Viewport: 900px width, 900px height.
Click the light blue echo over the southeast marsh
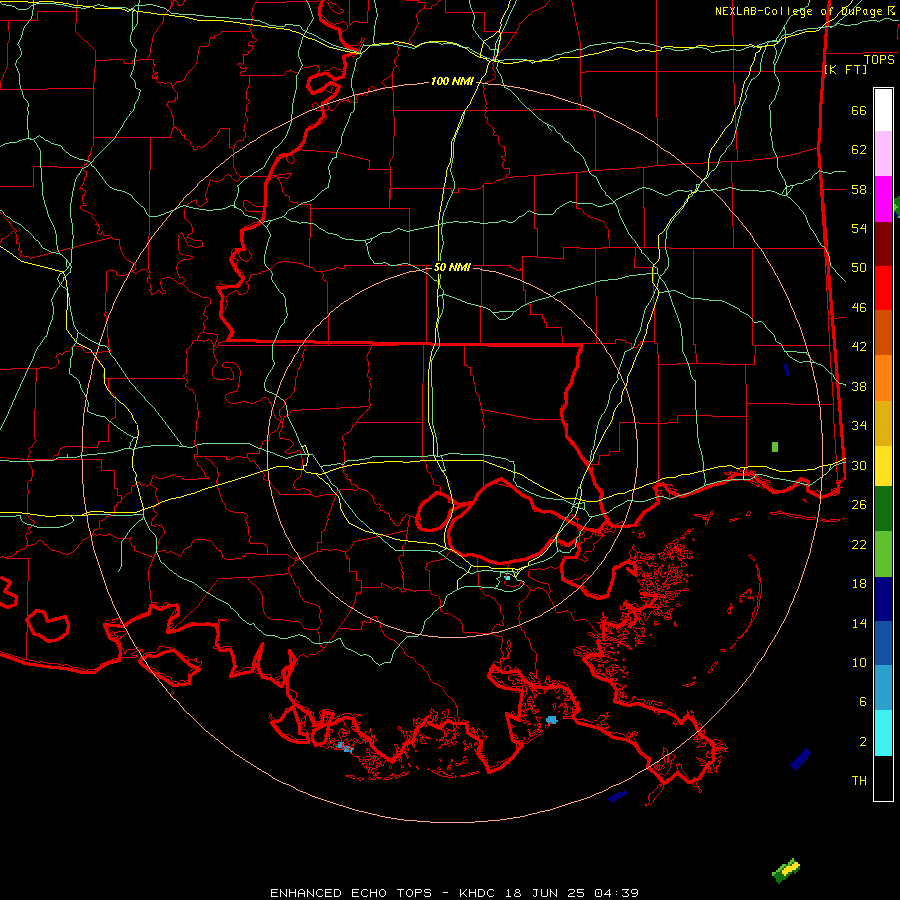(x=552, y=720)
